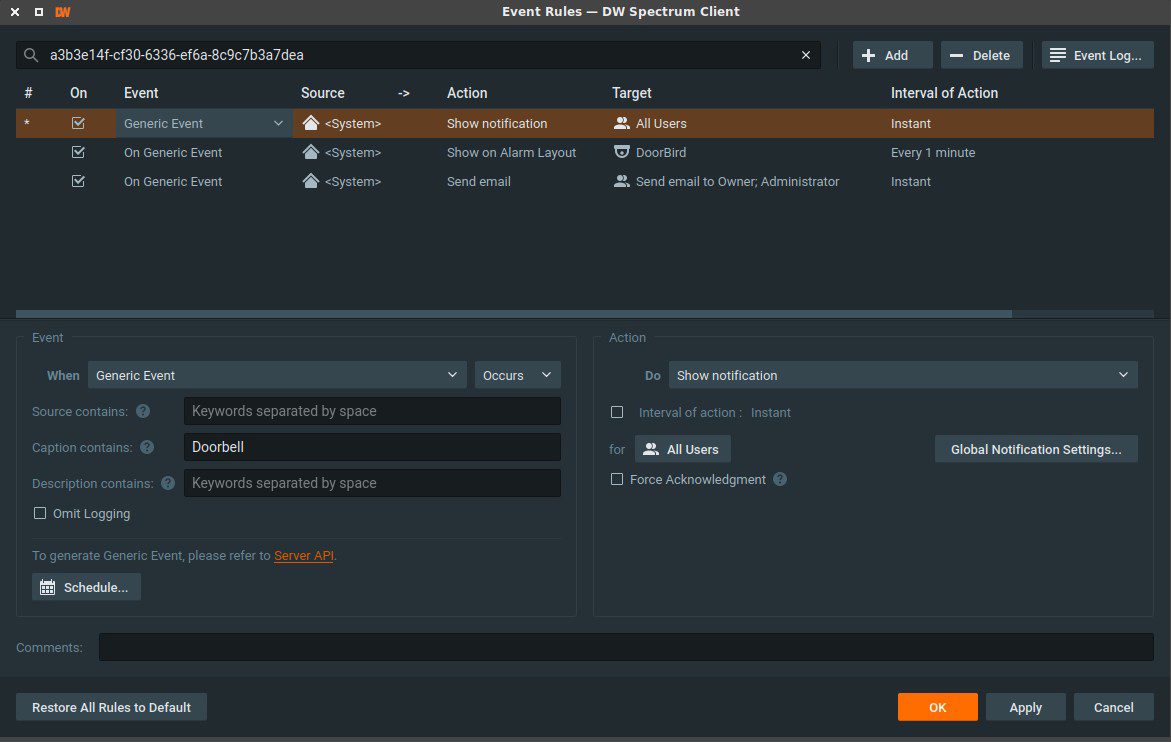Enable the Interval of action checkbox
1171x742 pixels.
[x=617, y=412]
